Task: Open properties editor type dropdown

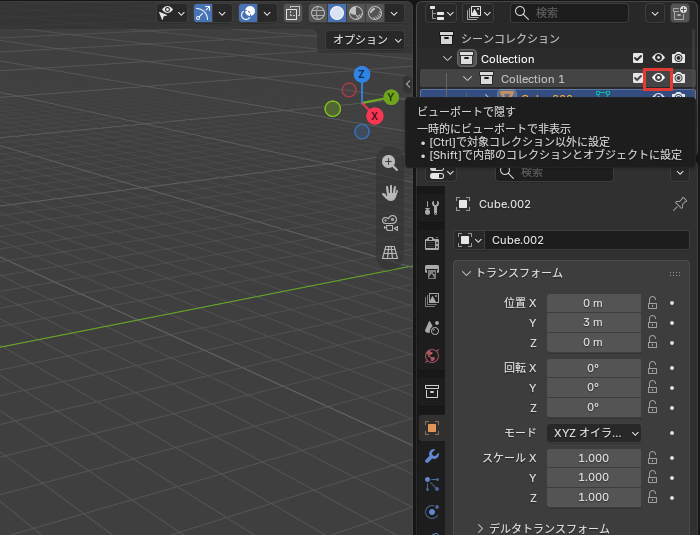Action: pos(441,172)
